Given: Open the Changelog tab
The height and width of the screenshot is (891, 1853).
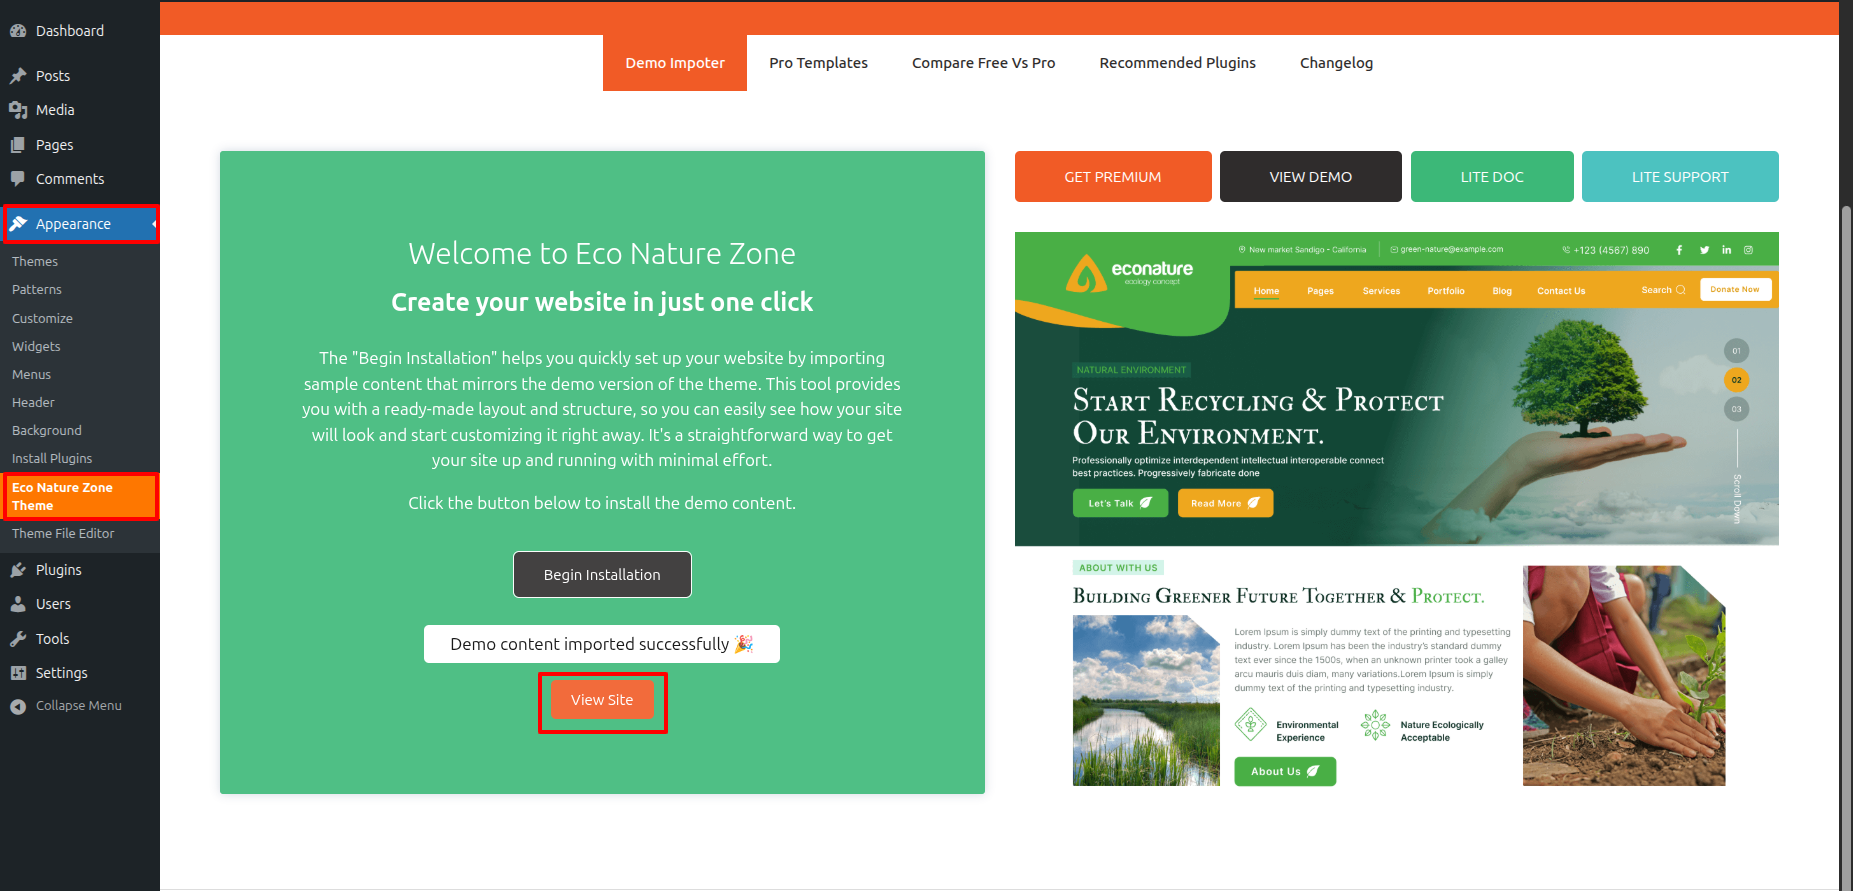Looking at the screenshot, I should [x=1336, y=63].
